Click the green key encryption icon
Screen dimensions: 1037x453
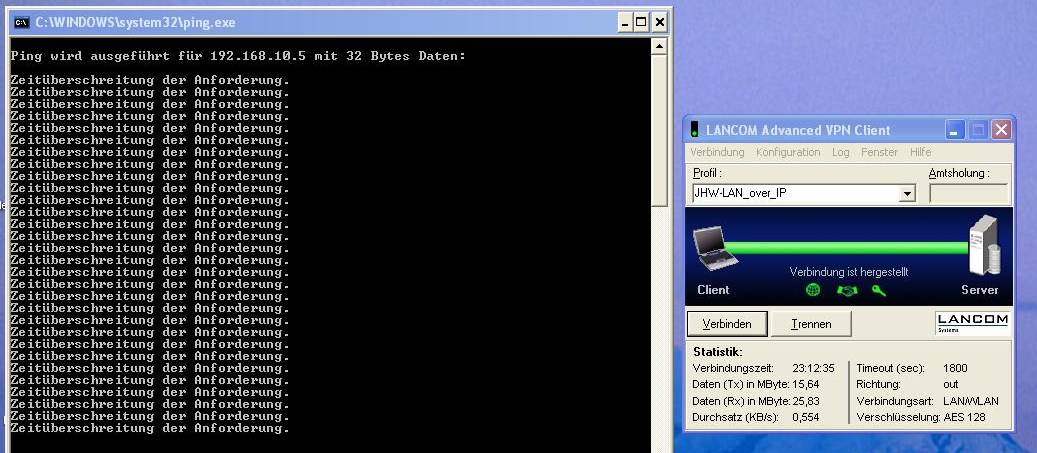point(879,290)
